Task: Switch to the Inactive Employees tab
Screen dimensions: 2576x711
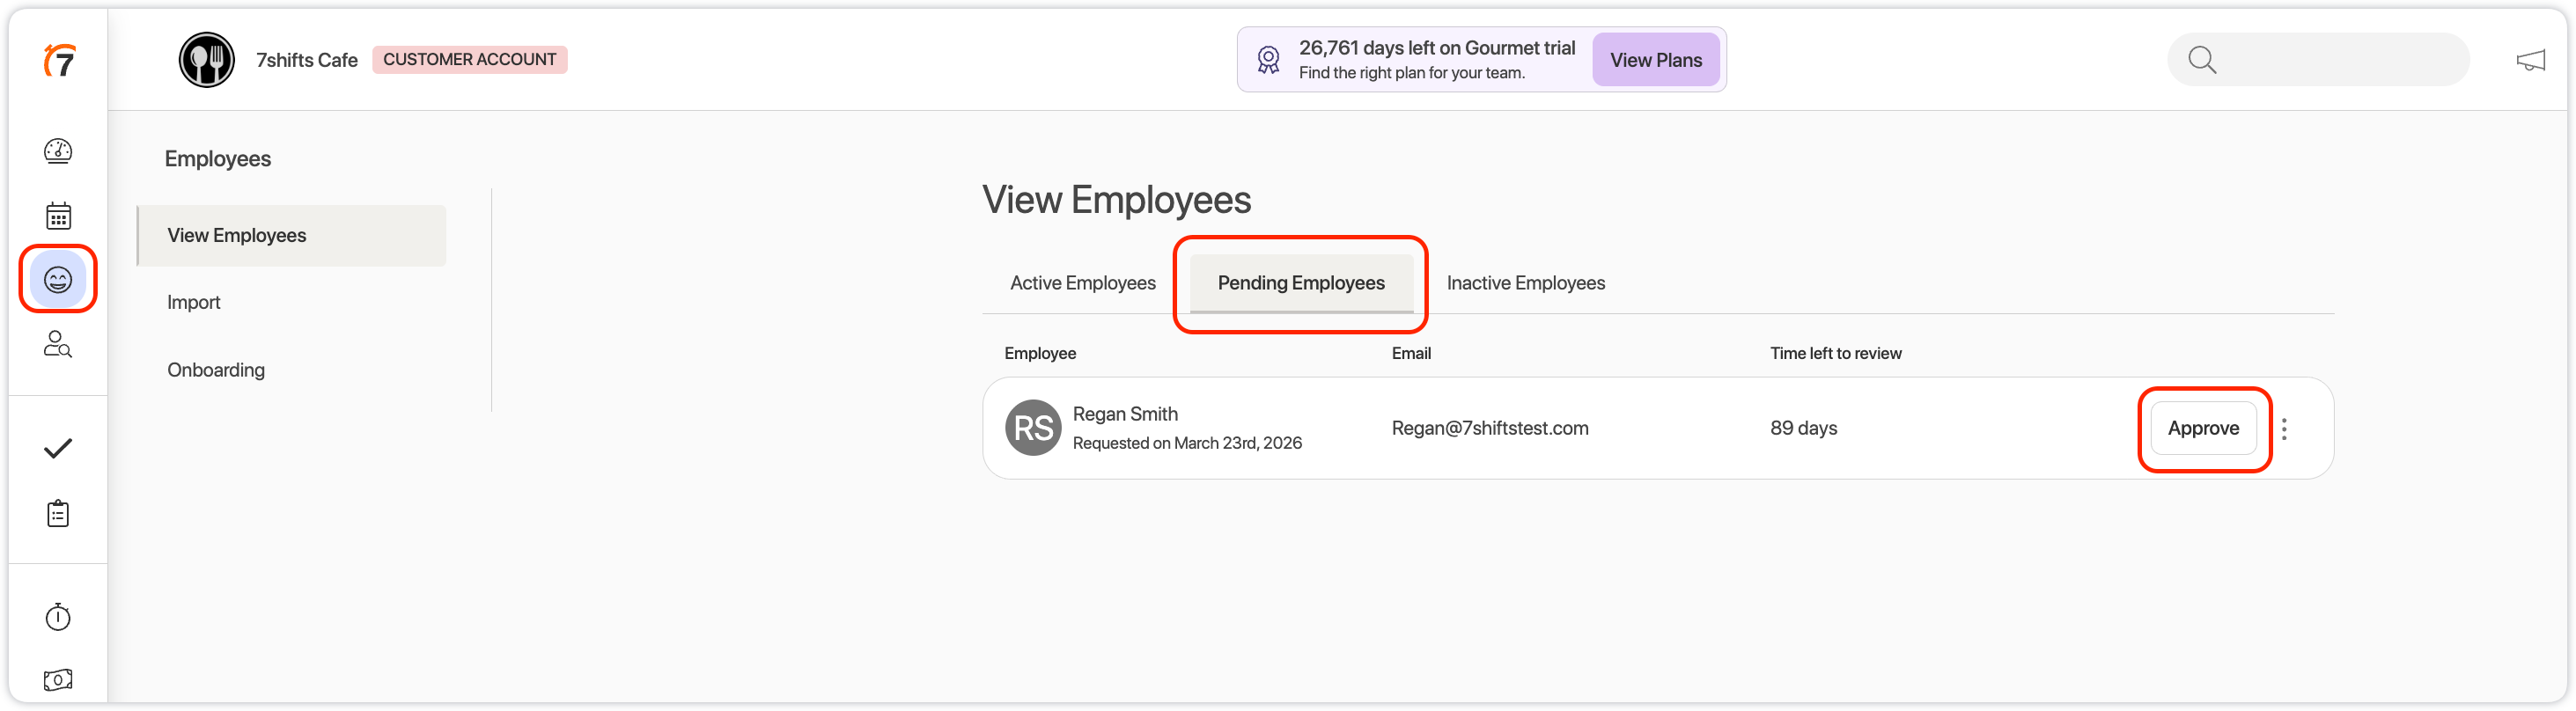Action: (x=1525, y=283)
